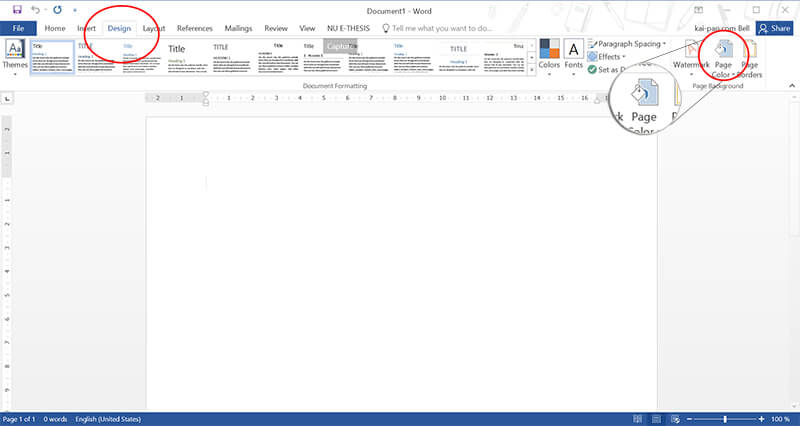800x426 pixels.
Task: Click the Save icon in the quick access toolbar
Action: 17,10
